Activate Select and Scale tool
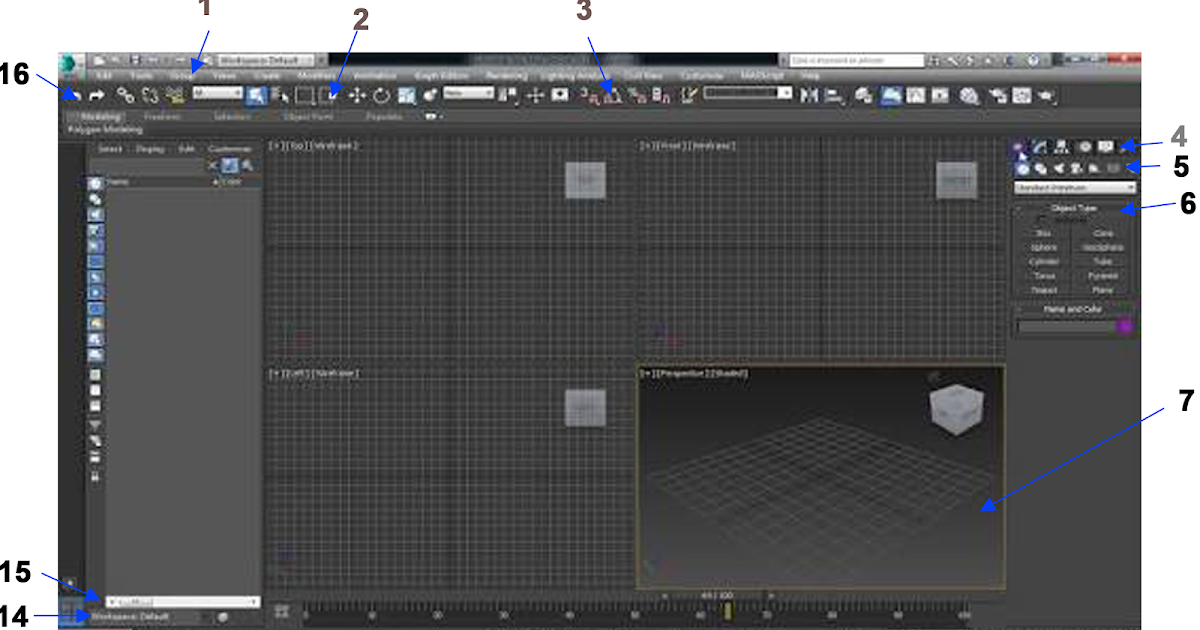This screenshot has width=1200, height=630. (x=406, y=95)
